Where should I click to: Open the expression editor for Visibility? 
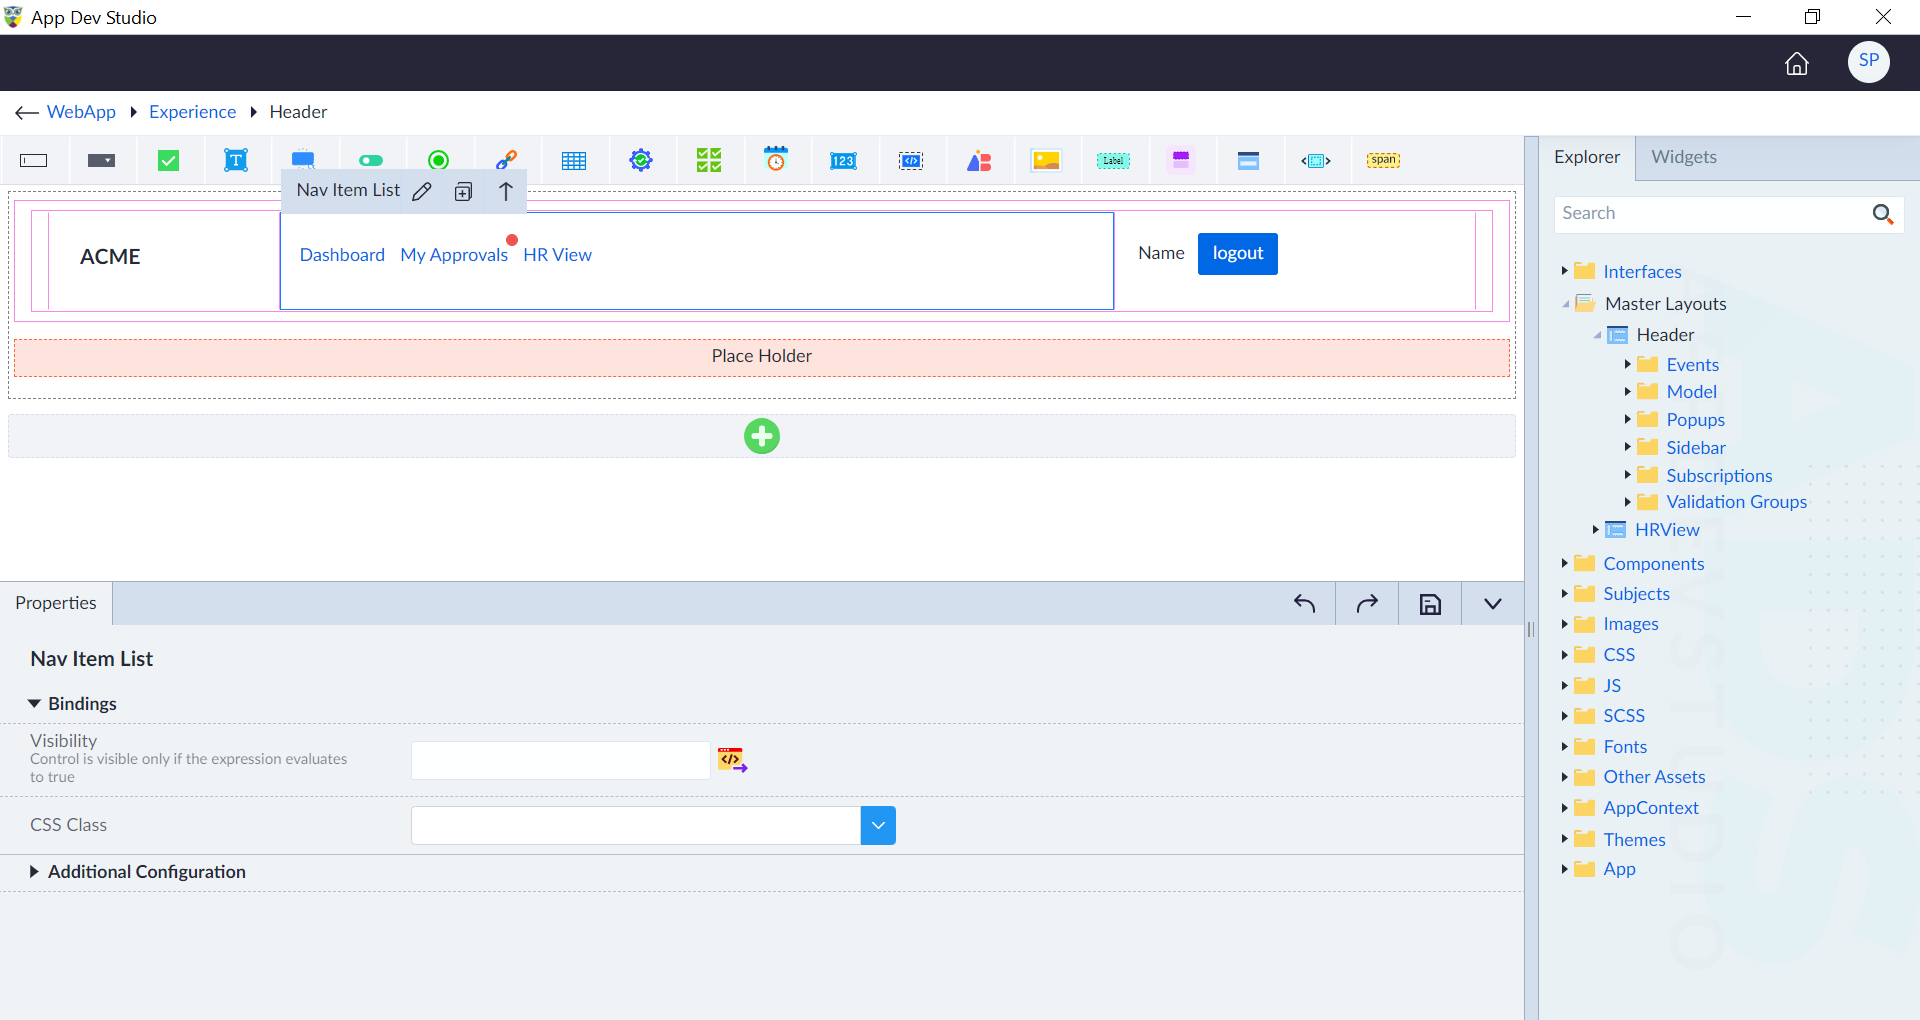(x=732, y=760)
